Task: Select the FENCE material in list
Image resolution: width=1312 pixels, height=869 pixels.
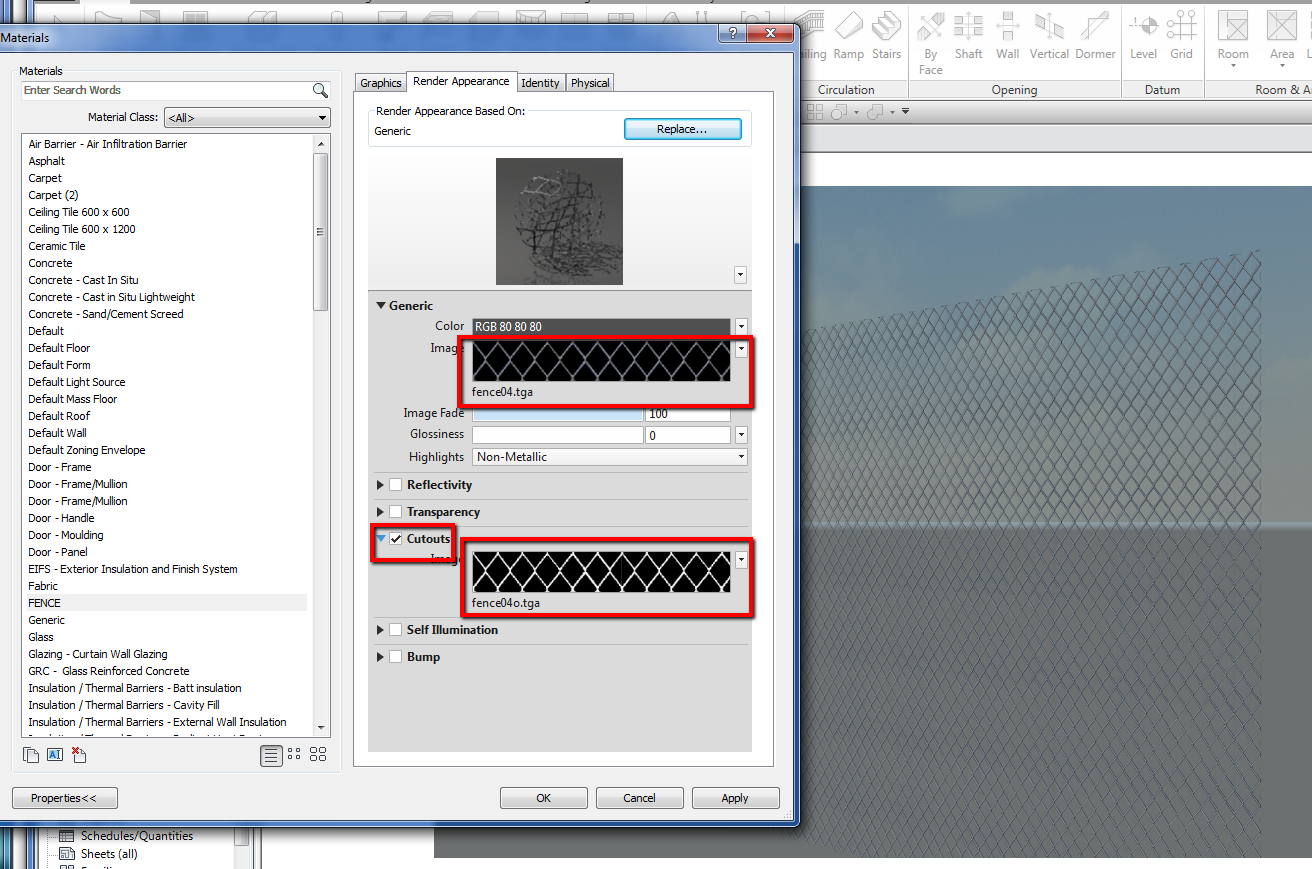Action: [166, 603]
